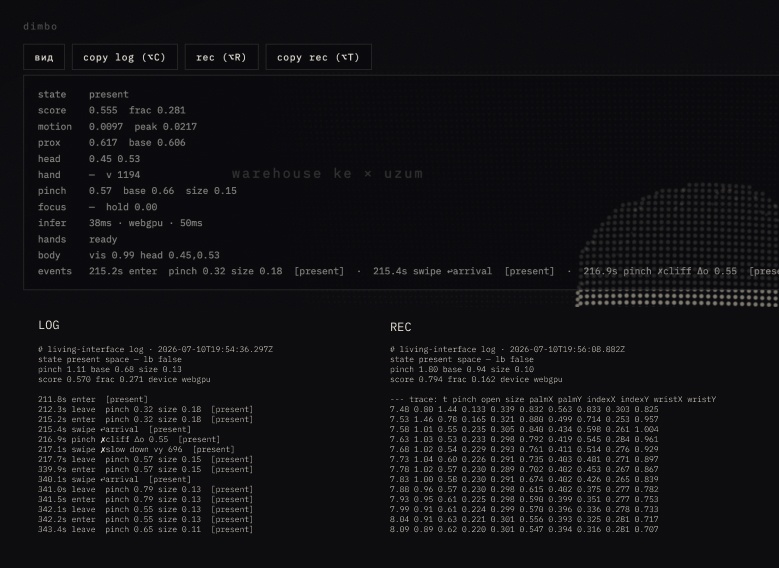The width and height of the screenshot is (779, 568).
Task: Click the copy rec button
Action: click(318, 57)
